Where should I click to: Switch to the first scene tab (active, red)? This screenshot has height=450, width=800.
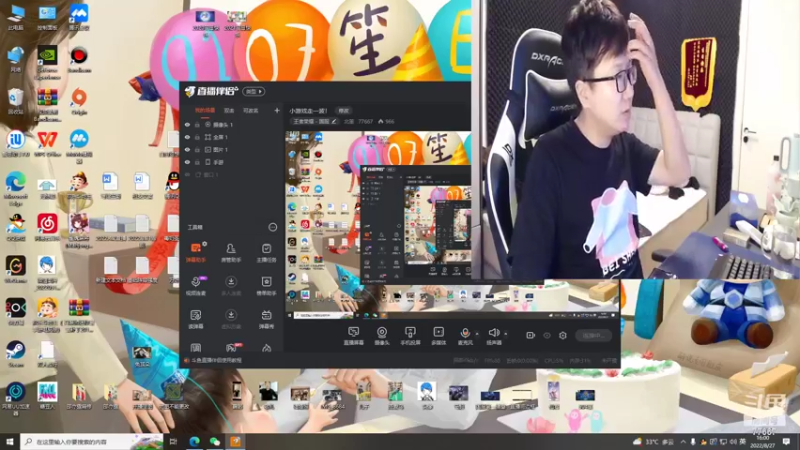[205, 111]
